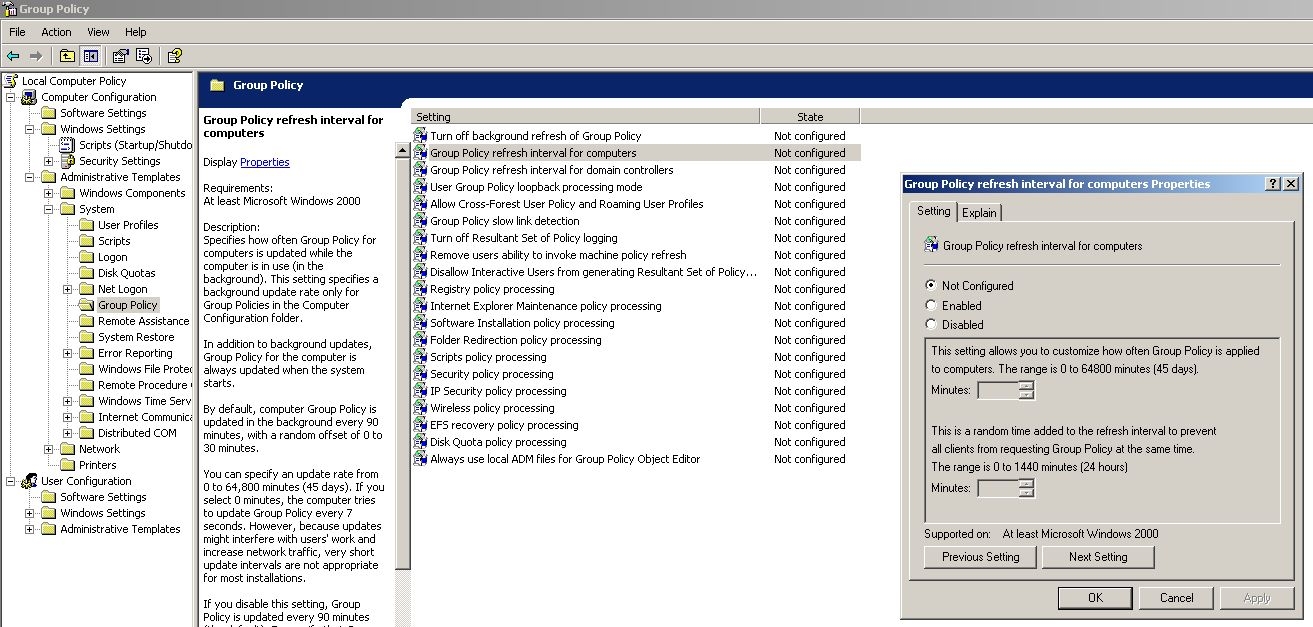1313x627 pixels.
Task: Expand the Error Reporting tree node
Action: click(68, 353)
